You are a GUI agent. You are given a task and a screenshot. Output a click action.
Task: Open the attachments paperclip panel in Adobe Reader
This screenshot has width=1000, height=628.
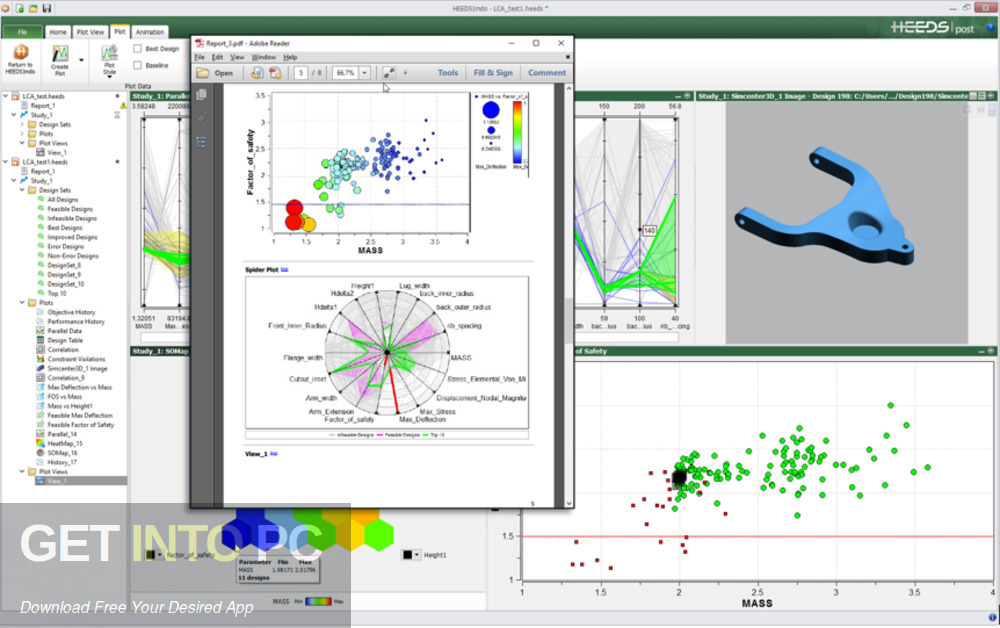(x=202, y=118)
